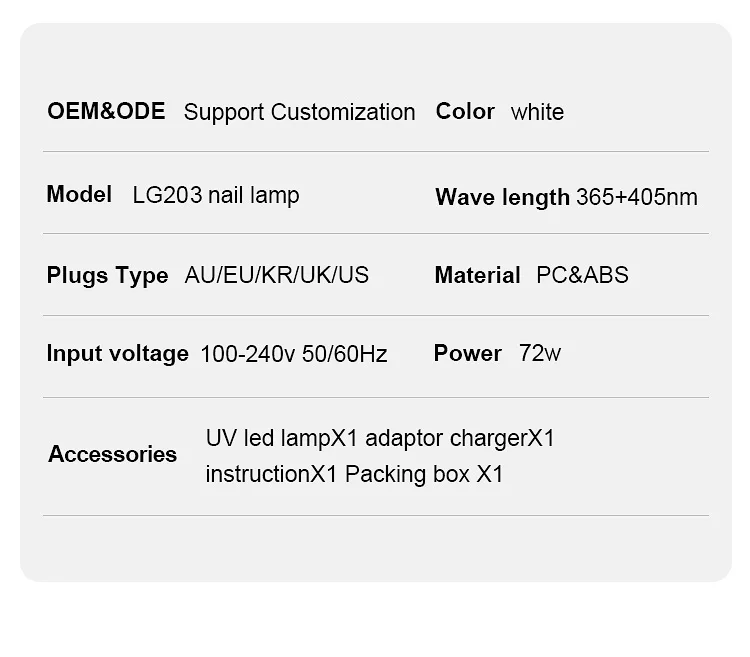Click the Material label
This screenshot has width=750, height=657.
click(477, 275)
